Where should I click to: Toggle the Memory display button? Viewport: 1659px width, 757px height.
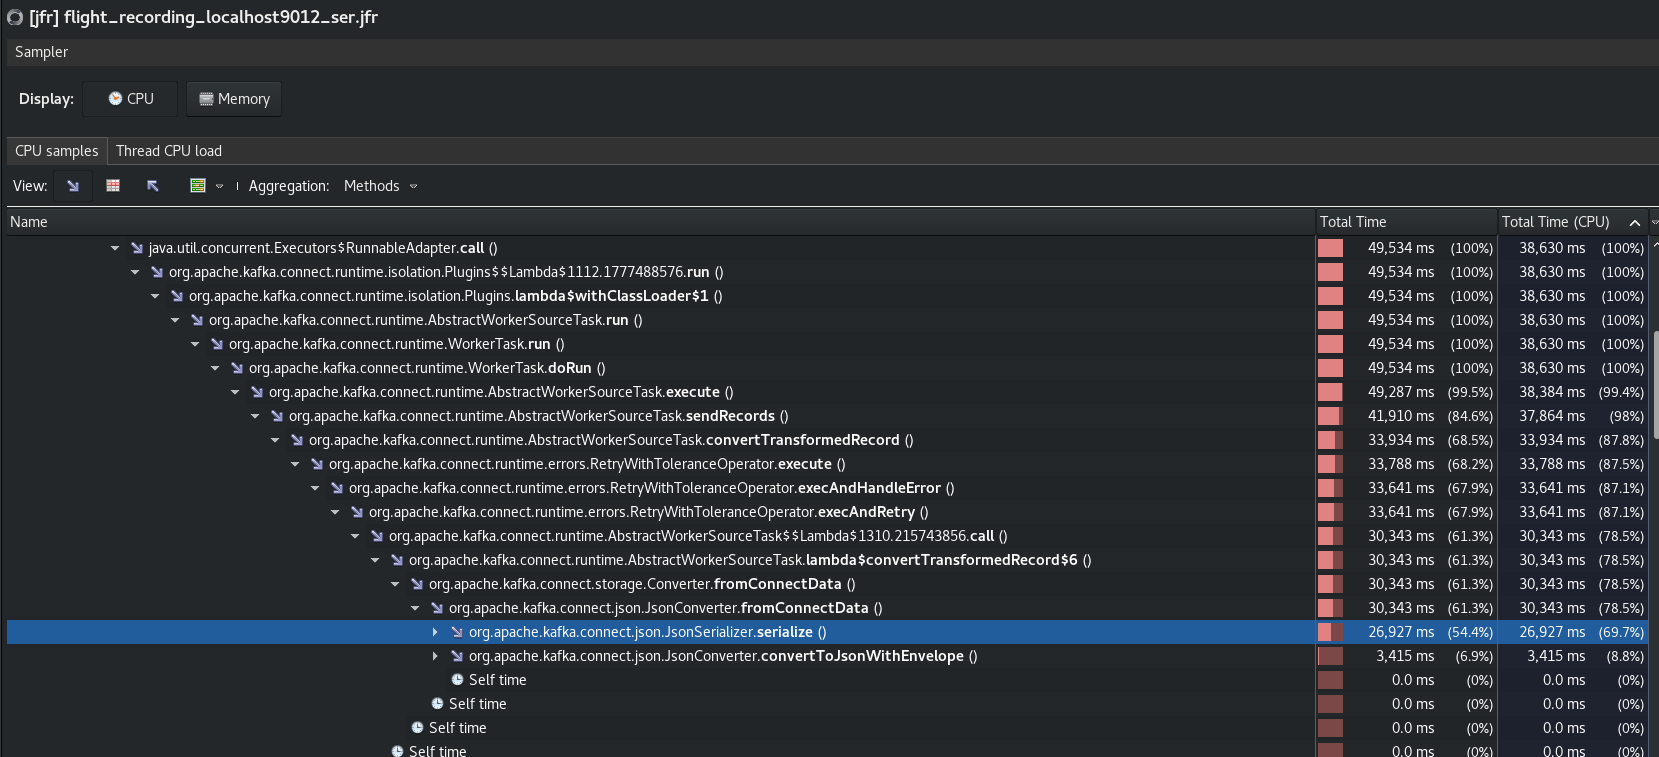pyautogui.click(x=234, y=99)
